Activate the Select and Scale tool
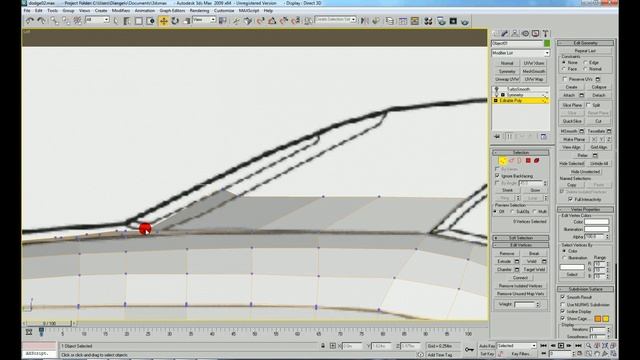The image size is (640, 360). [x=187, y=21]
